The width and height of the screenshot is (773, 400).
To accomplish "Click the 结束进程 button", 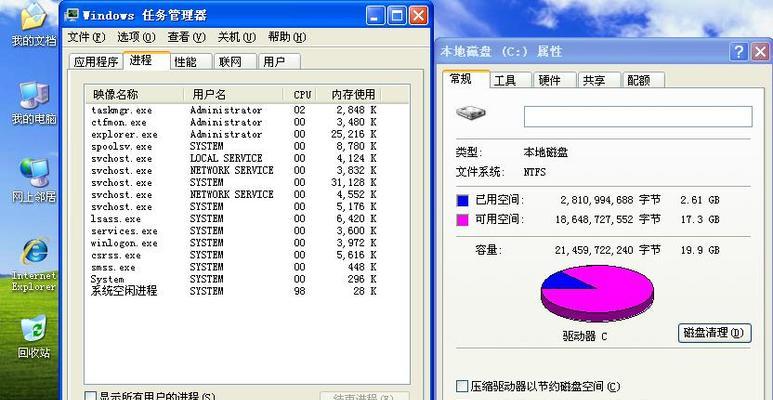I will 364,396.
